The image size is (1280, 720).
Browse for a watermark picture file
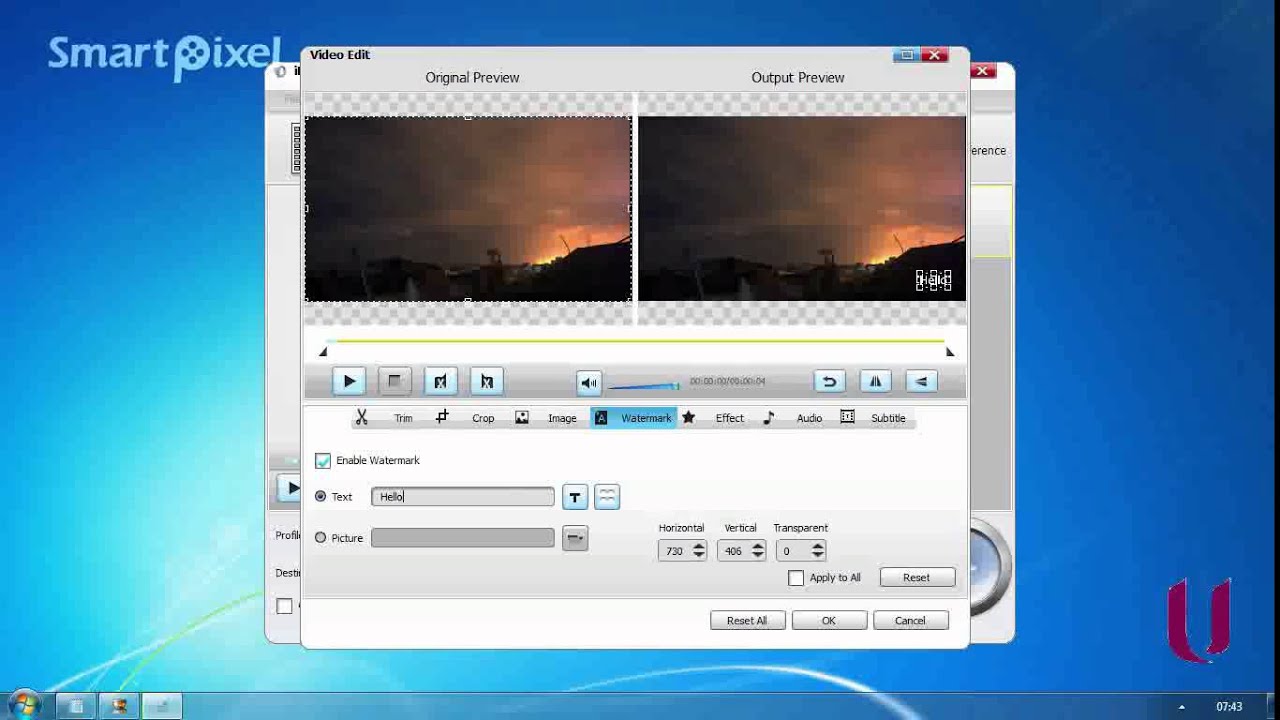click(575, 538)
